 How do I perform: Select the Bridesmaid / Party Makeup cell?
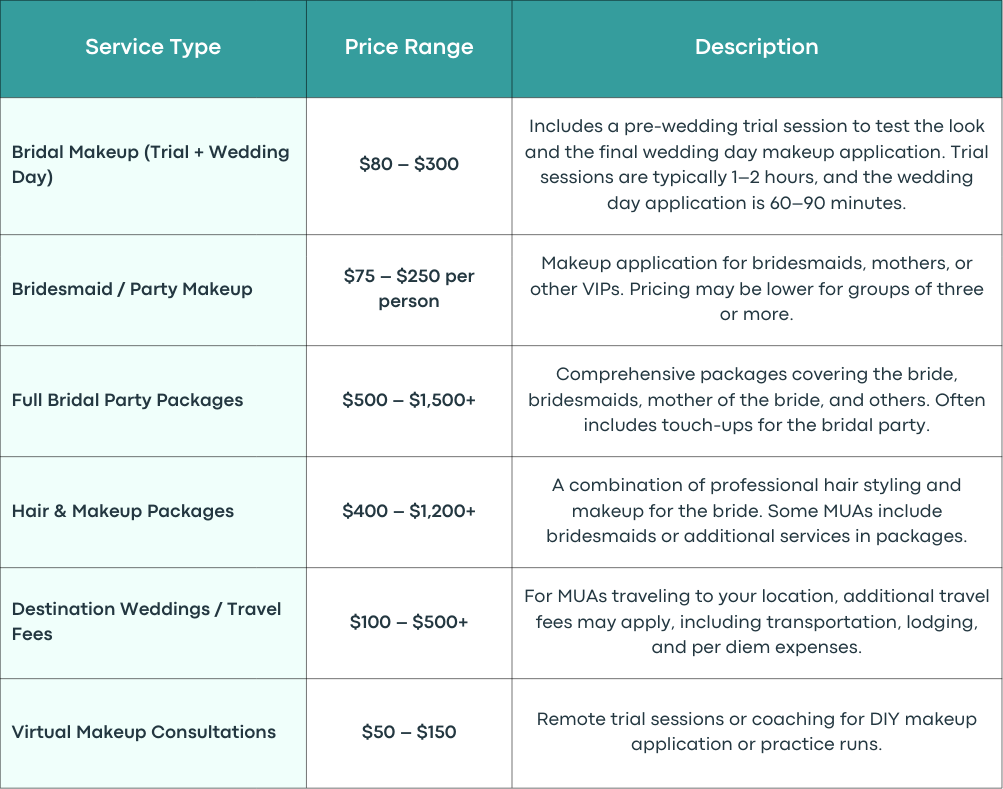click(153, 290)
